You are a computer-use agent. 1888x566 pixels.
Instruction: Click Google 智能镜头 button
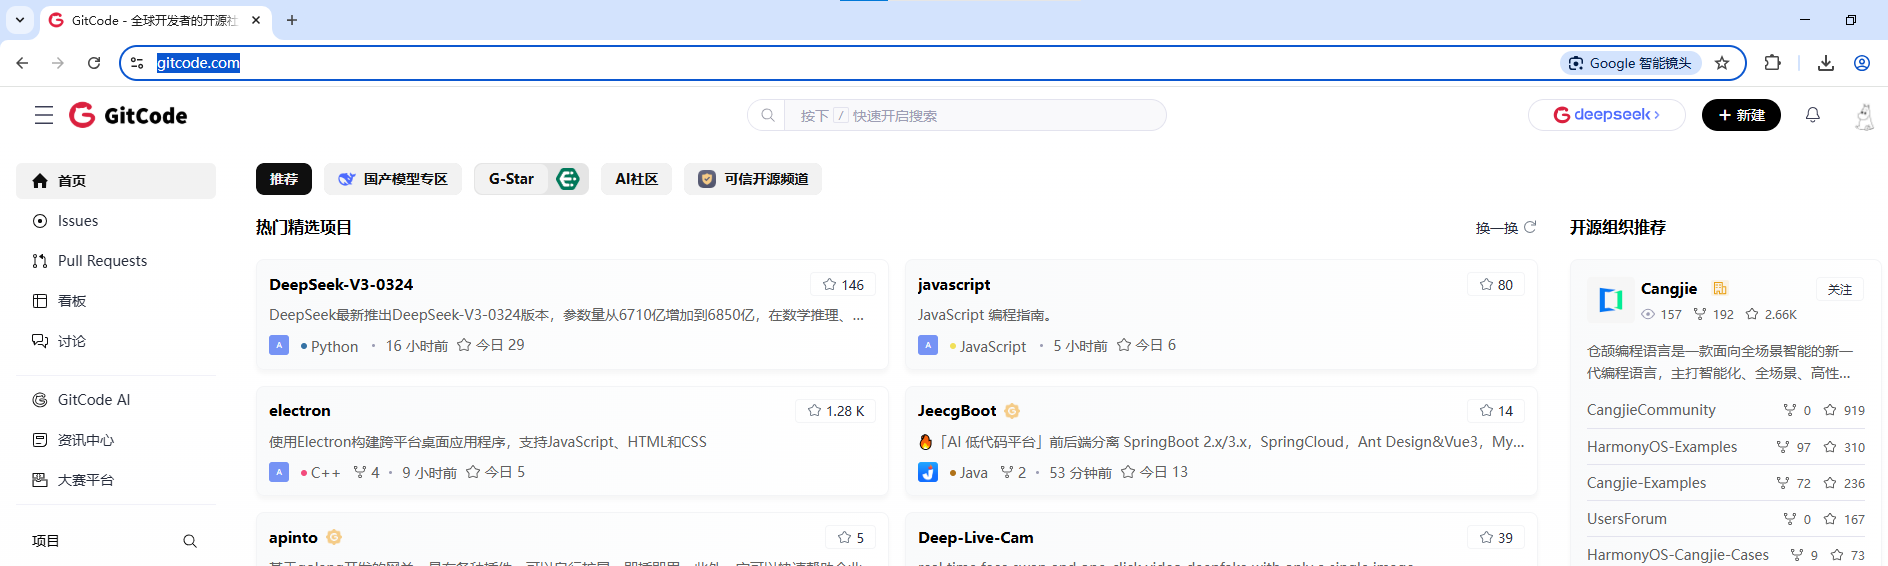coord(1630,63)
